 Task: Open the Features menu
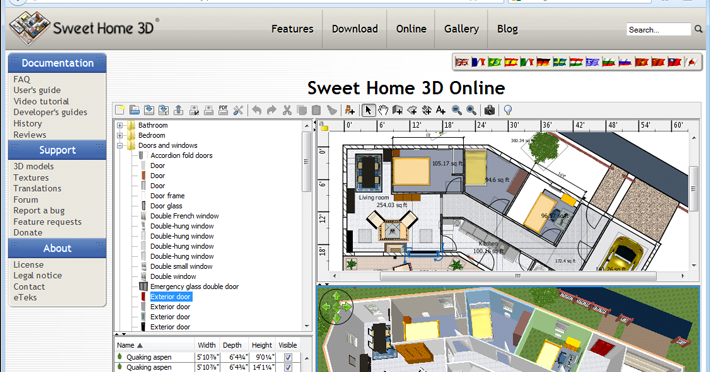[x=292, y=29]
